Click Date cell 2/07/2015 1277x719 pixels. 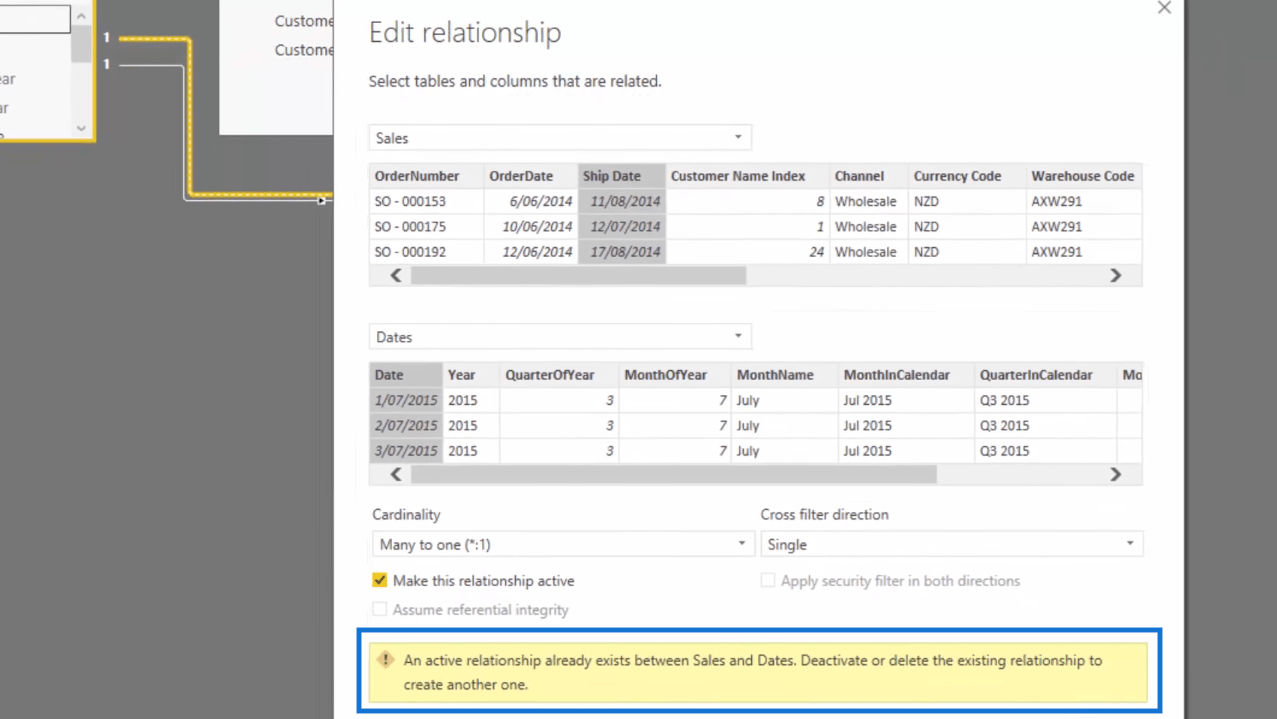[x=406, y=426]
